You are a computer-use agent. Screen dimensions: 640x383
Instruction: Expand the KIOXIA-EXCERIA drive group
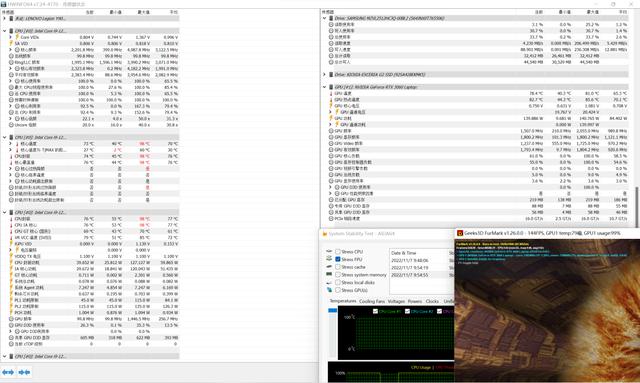pyautogui.click(x=324, y=74)
